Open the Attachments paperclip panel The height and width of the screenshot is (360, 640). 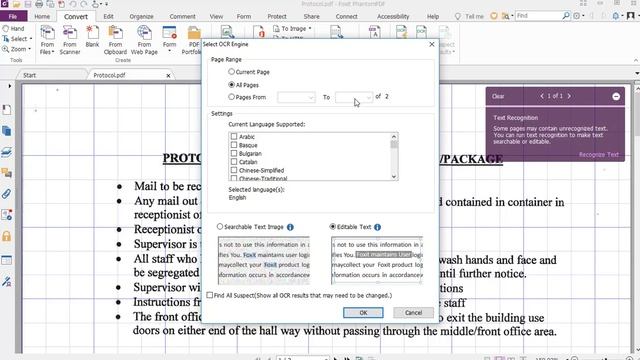pyautogui.click(x=7, y=193)
